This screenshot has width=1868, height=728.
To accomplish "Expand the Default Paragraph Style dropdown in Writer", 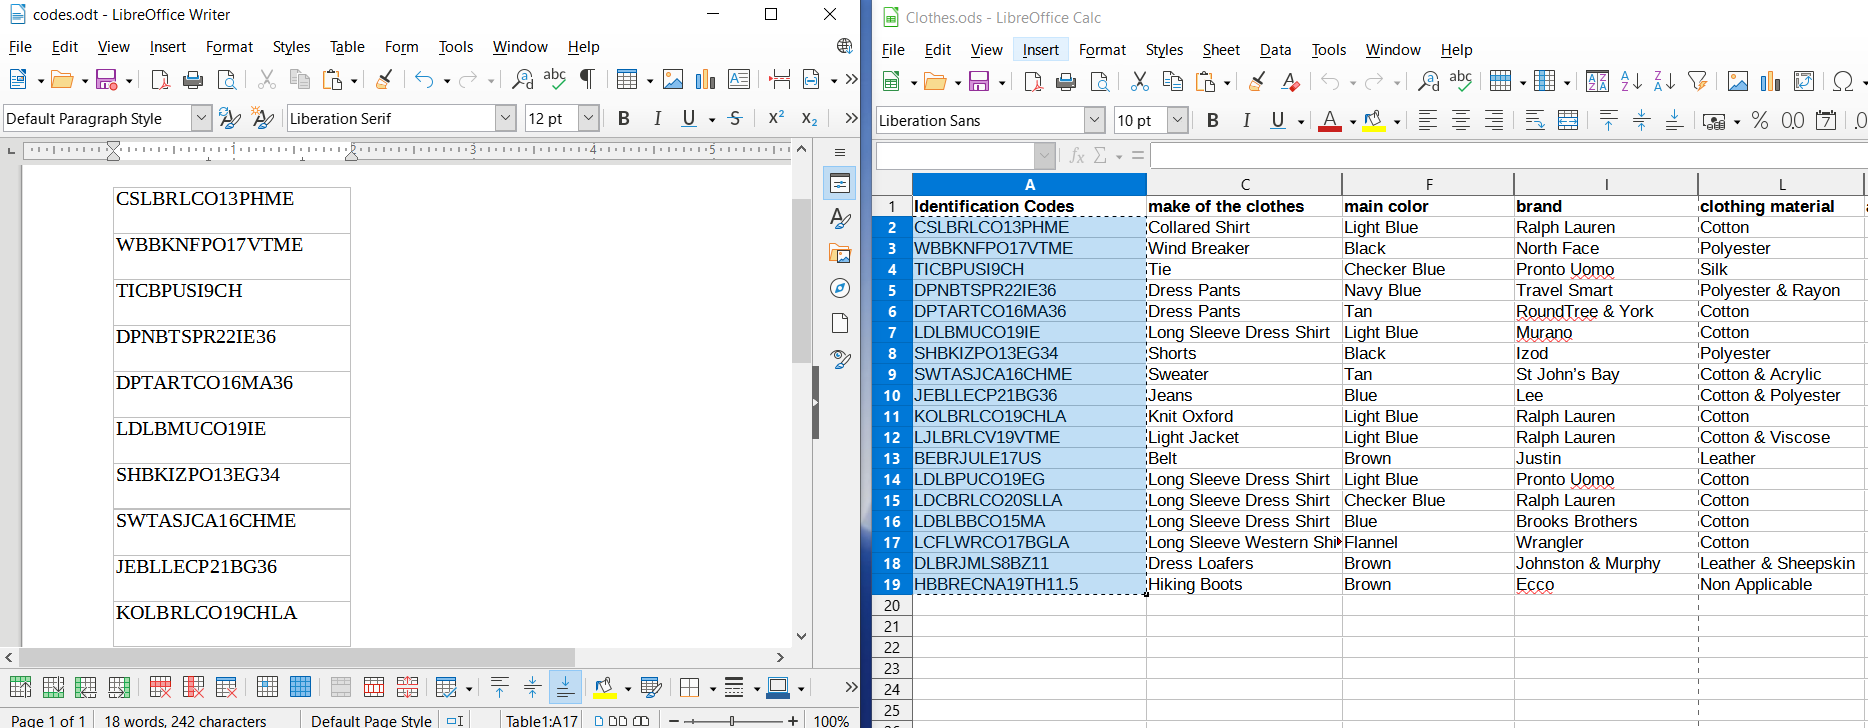I will point(201,118).
